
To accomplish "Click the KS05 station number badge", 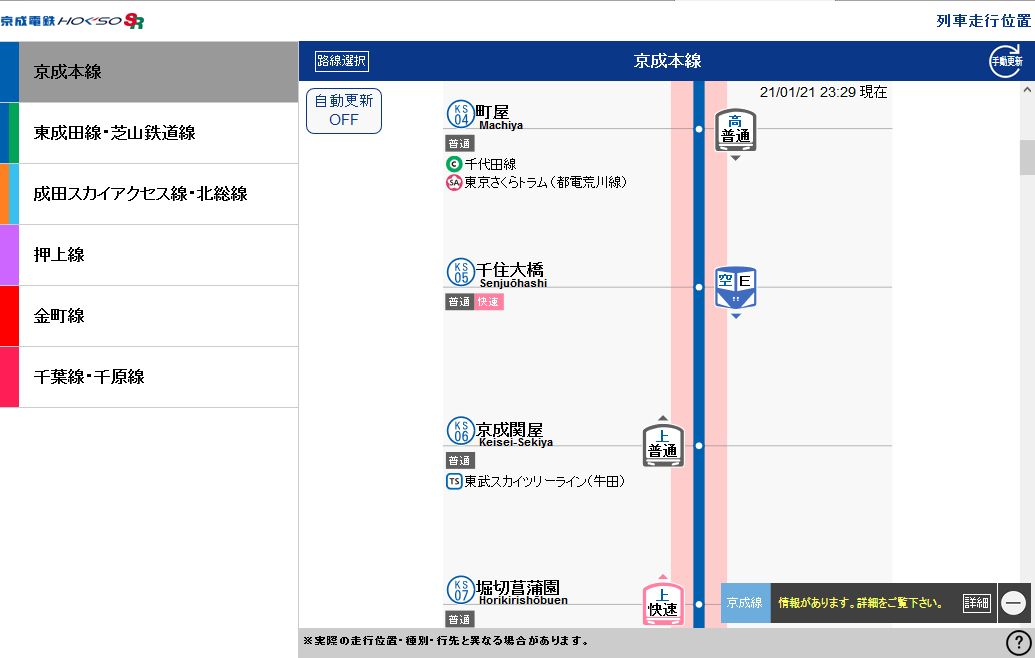I will pyautogui.click(x=461, y=272).
